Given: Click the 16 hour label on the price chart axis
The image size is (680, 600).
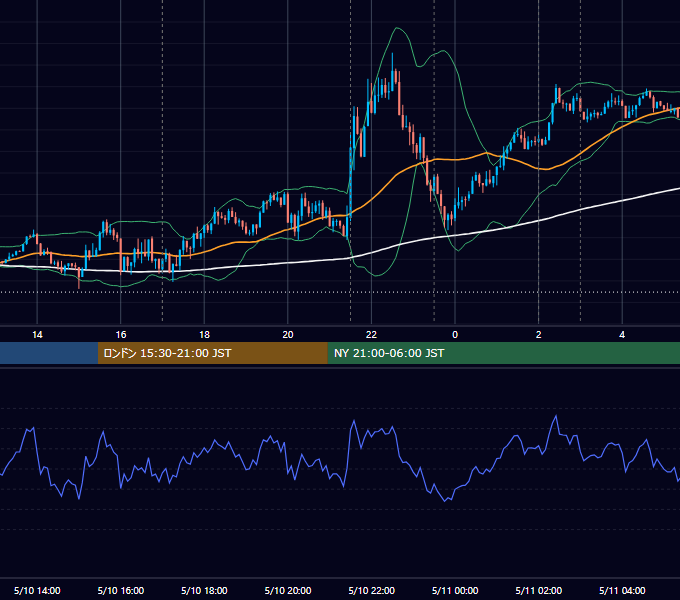Looking at the screenshot, I should click(x=121, y=335).
